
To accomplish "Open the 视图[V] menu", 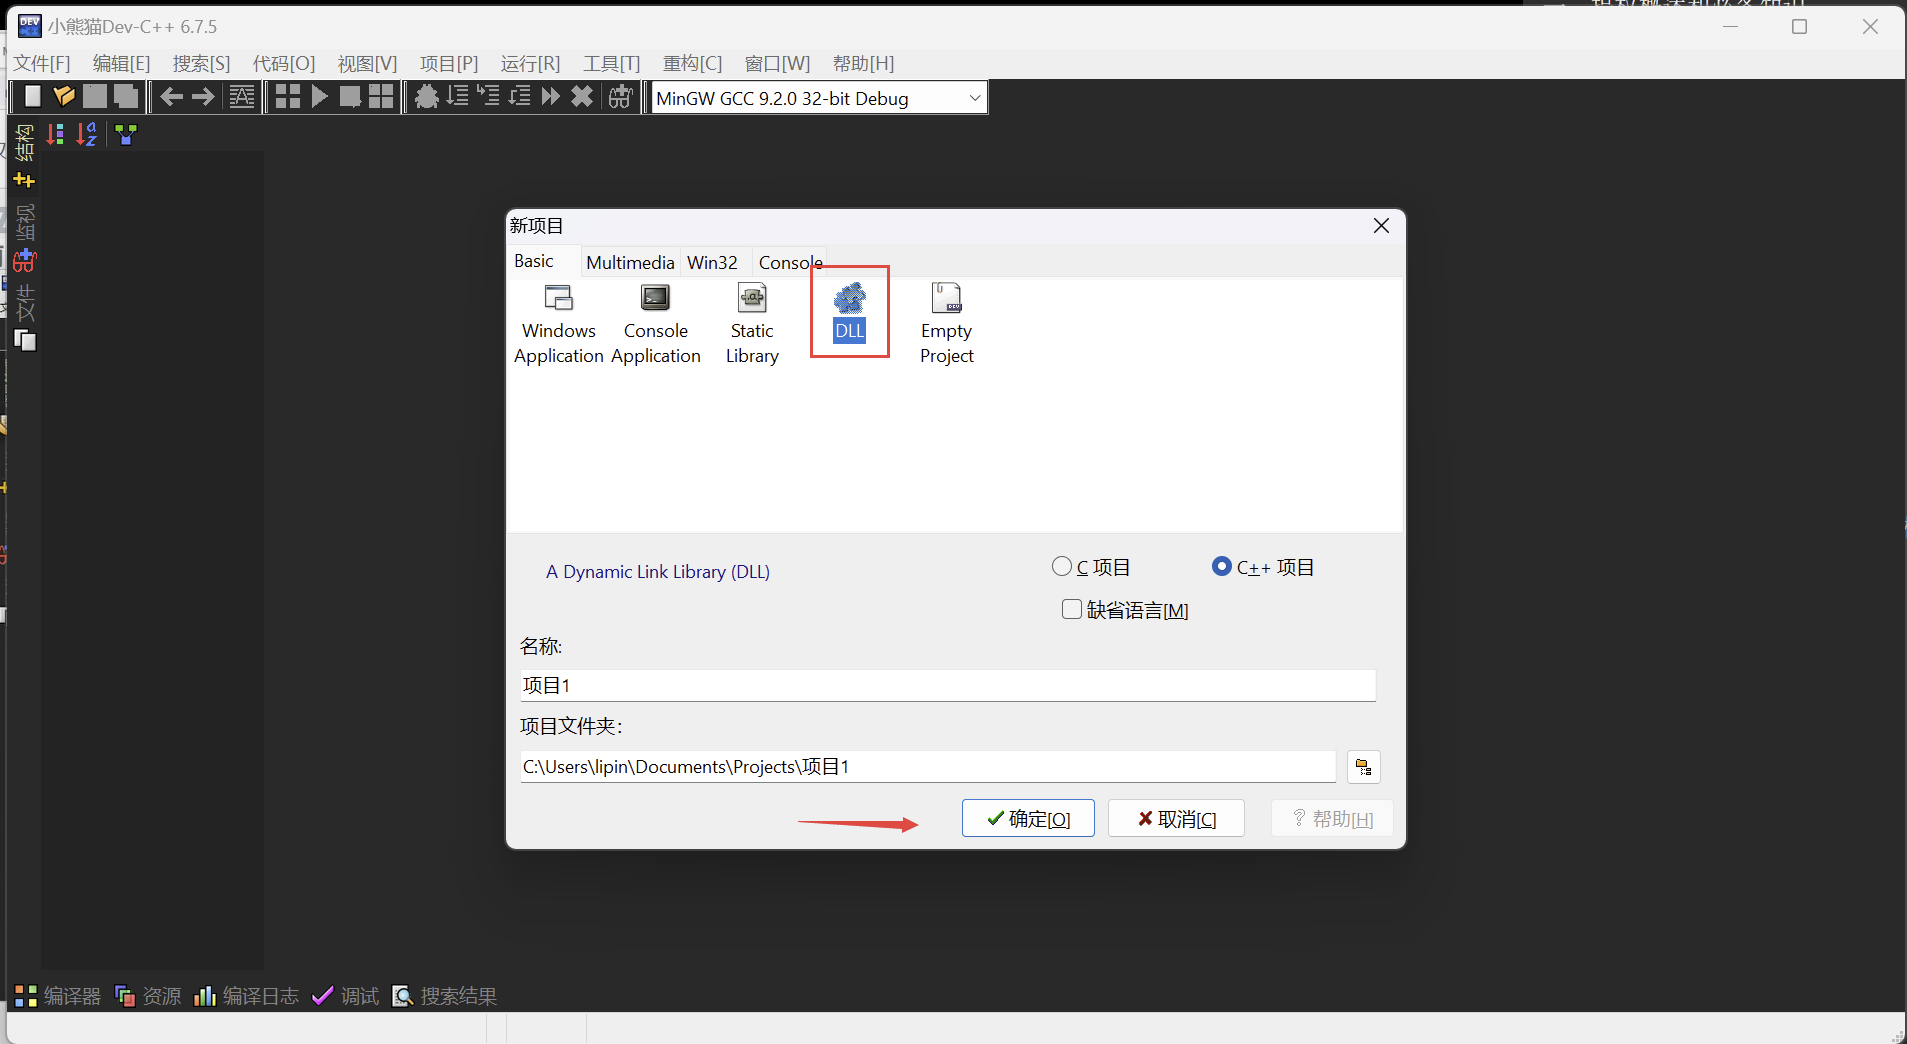I will (367, 63).
